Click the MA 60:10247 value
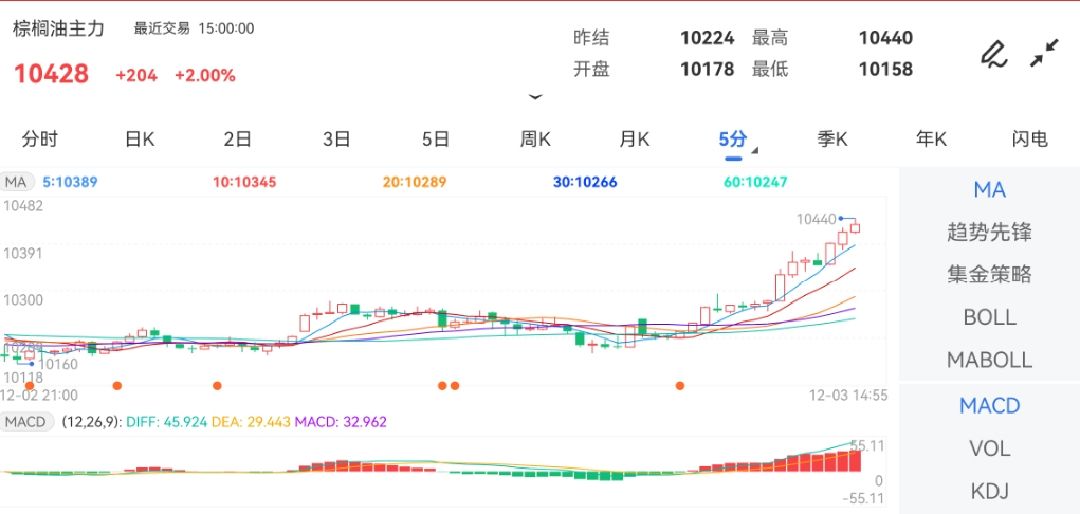1080x514 pixels. tap(756, 183)
